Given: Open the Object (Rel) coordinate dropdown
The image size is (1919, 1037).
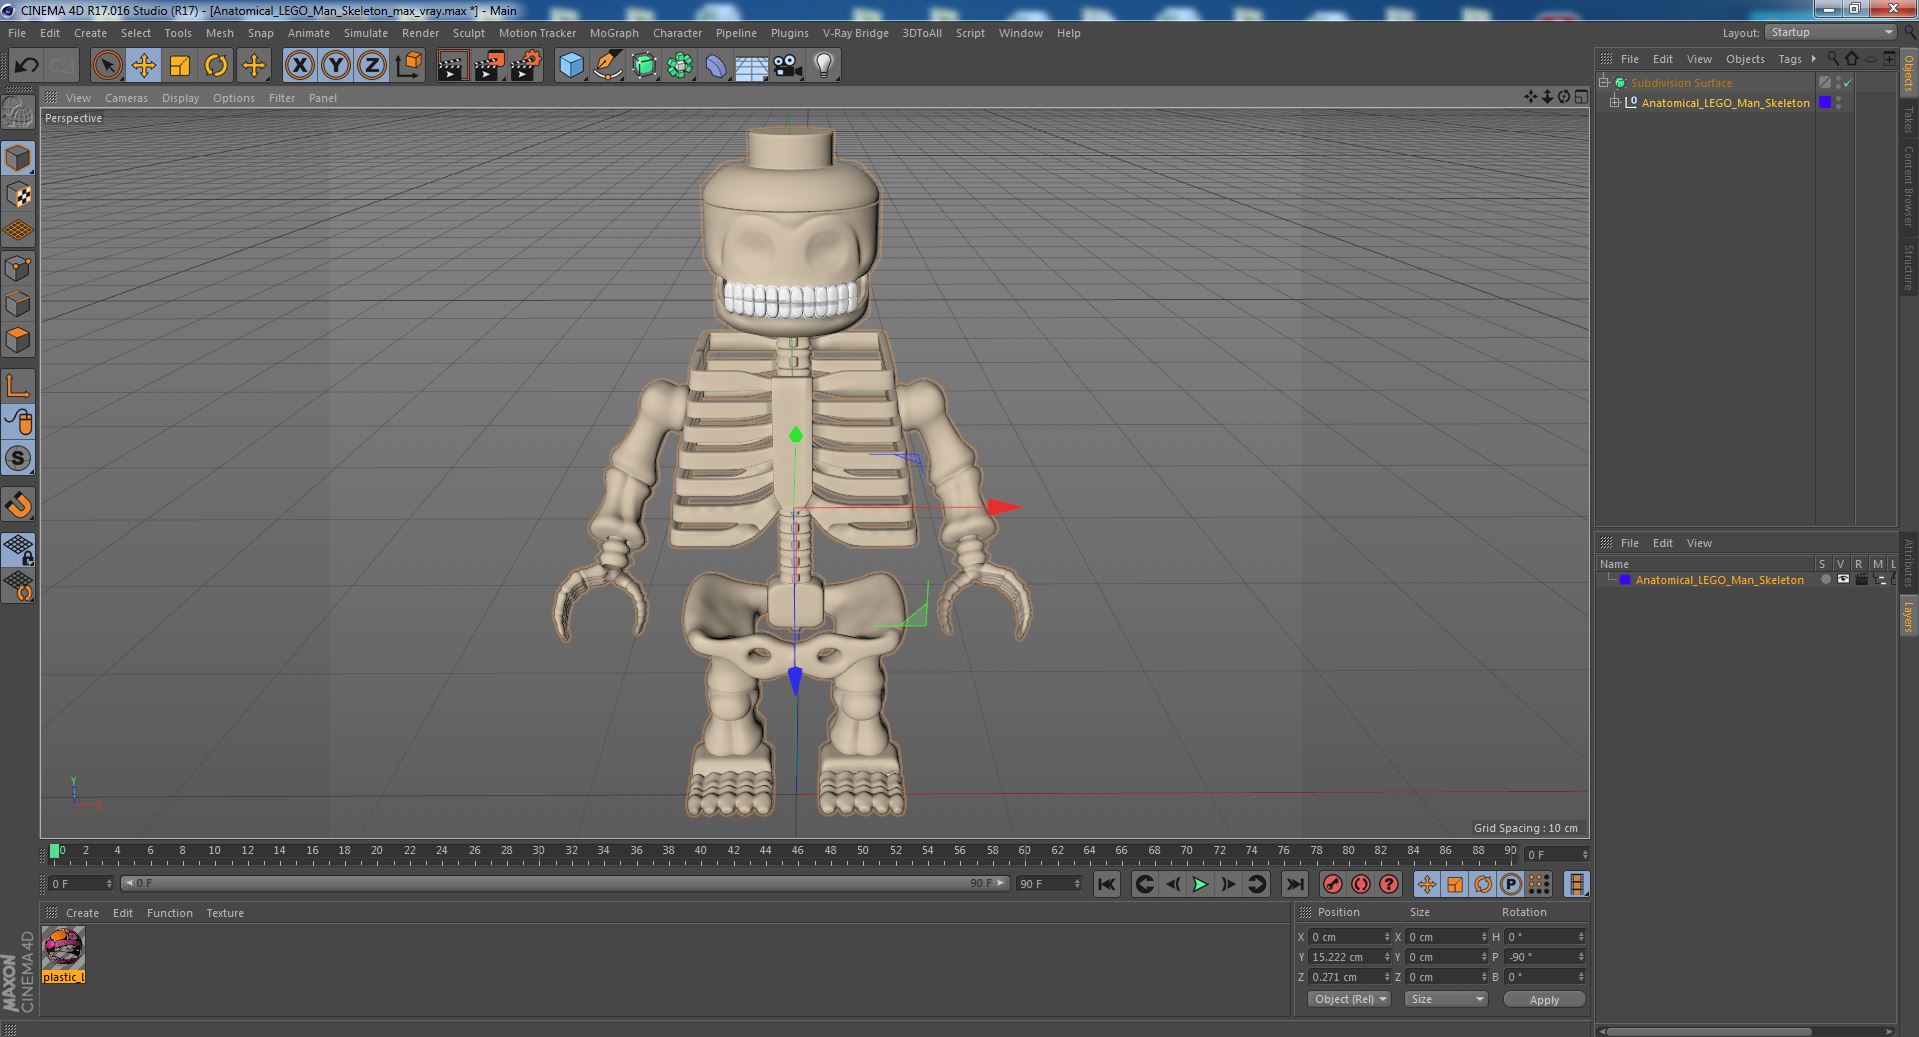Looking at the screenshot, I should [1349, 999].
